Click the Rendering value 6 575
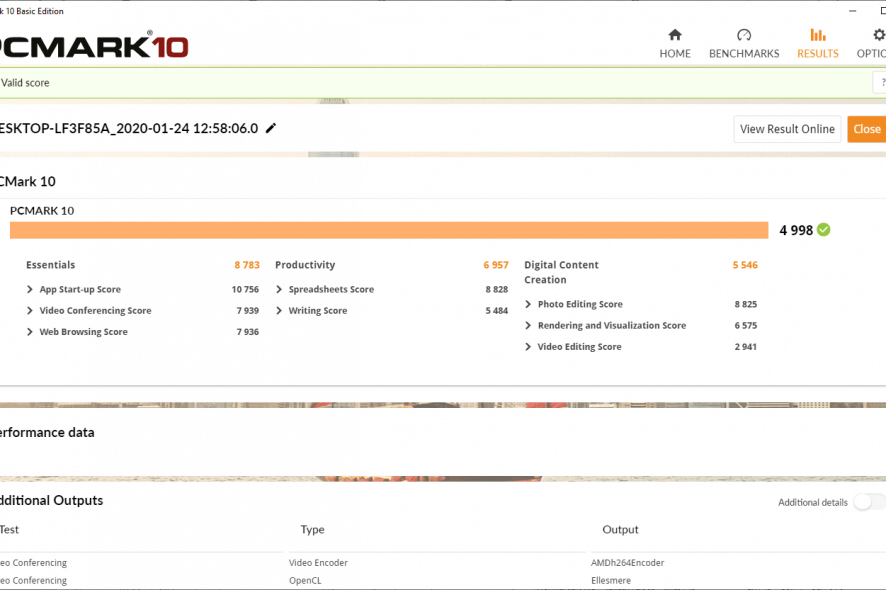Image resolution: width=886 pixels, height=590 pixels. (746, 326)
